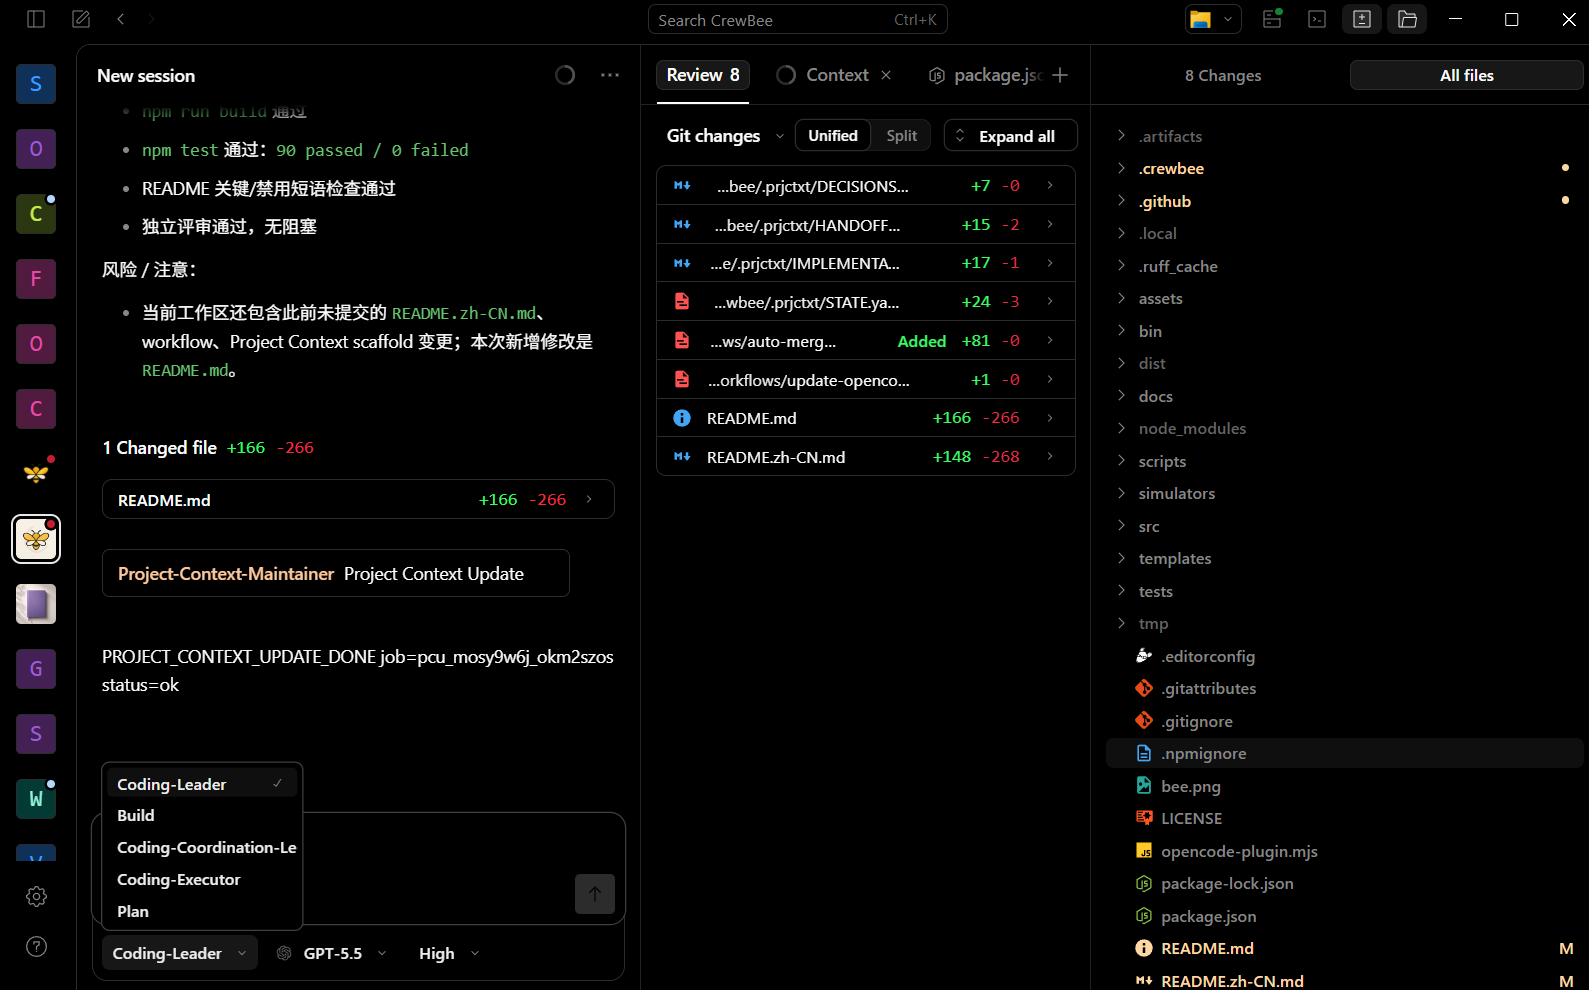The image size is (1589, 990).
Task: Go back with the left arrow
Action: click(120, 19)
